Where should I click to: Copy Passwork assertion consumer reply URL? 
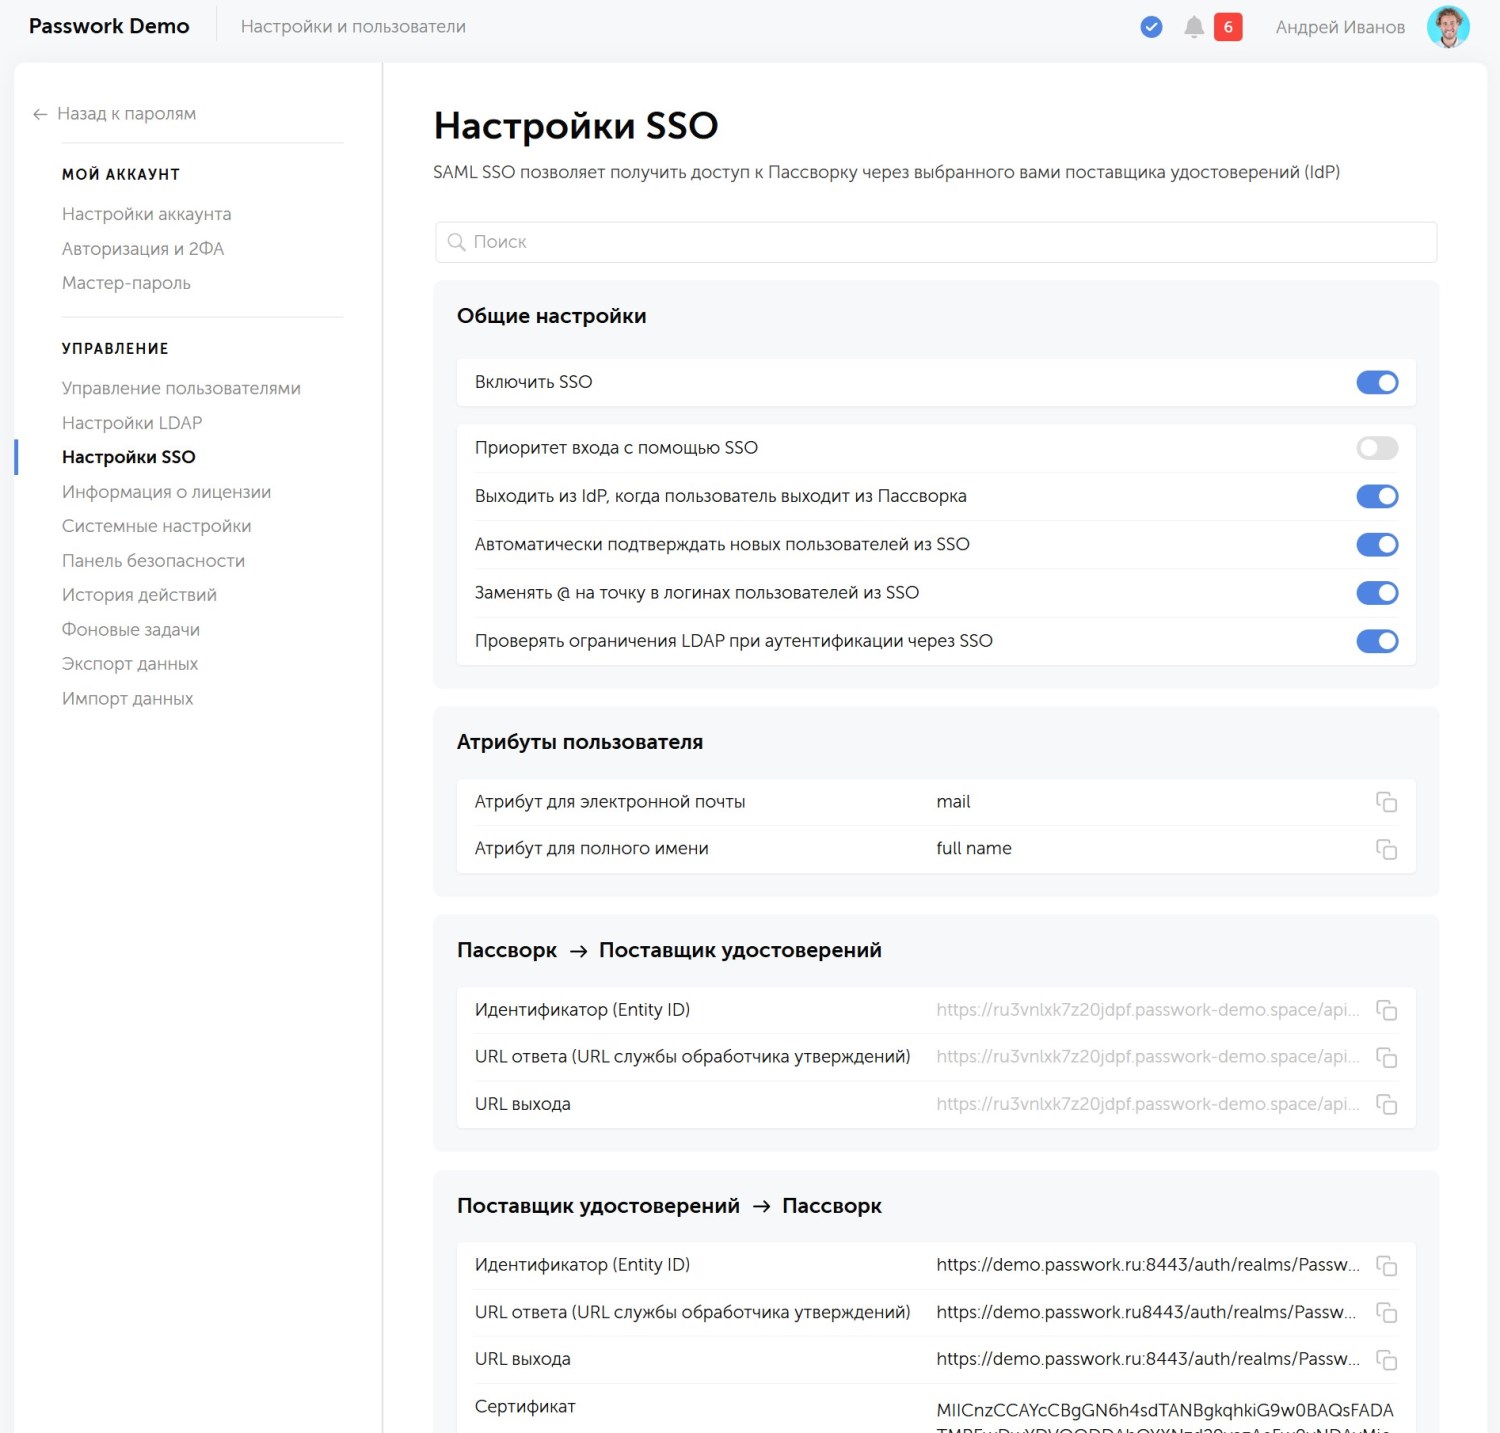[1386, 1057]
